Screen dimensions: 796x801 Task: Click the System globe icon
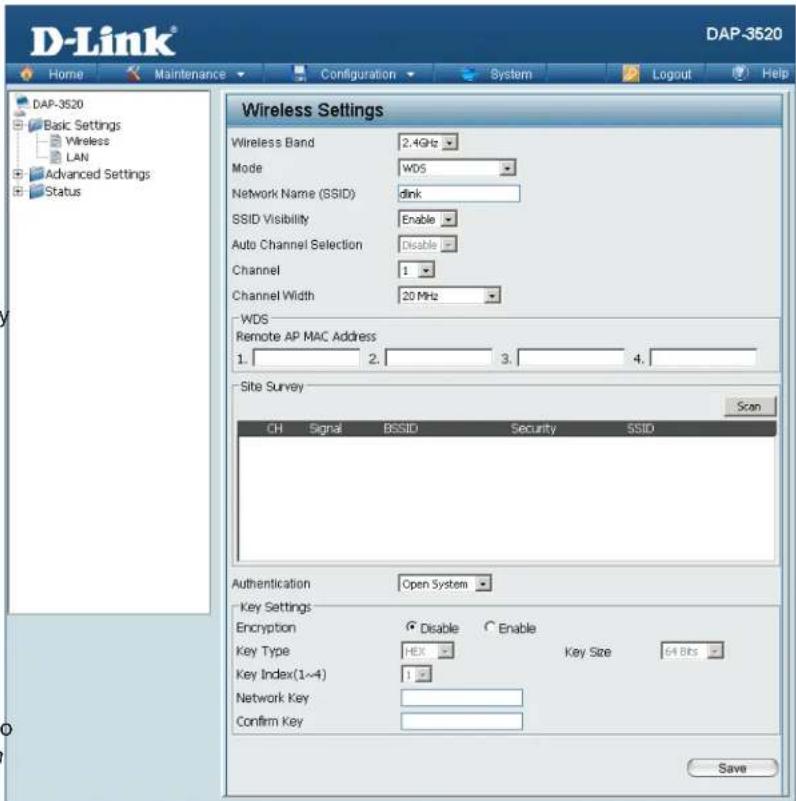click(469, 74)
